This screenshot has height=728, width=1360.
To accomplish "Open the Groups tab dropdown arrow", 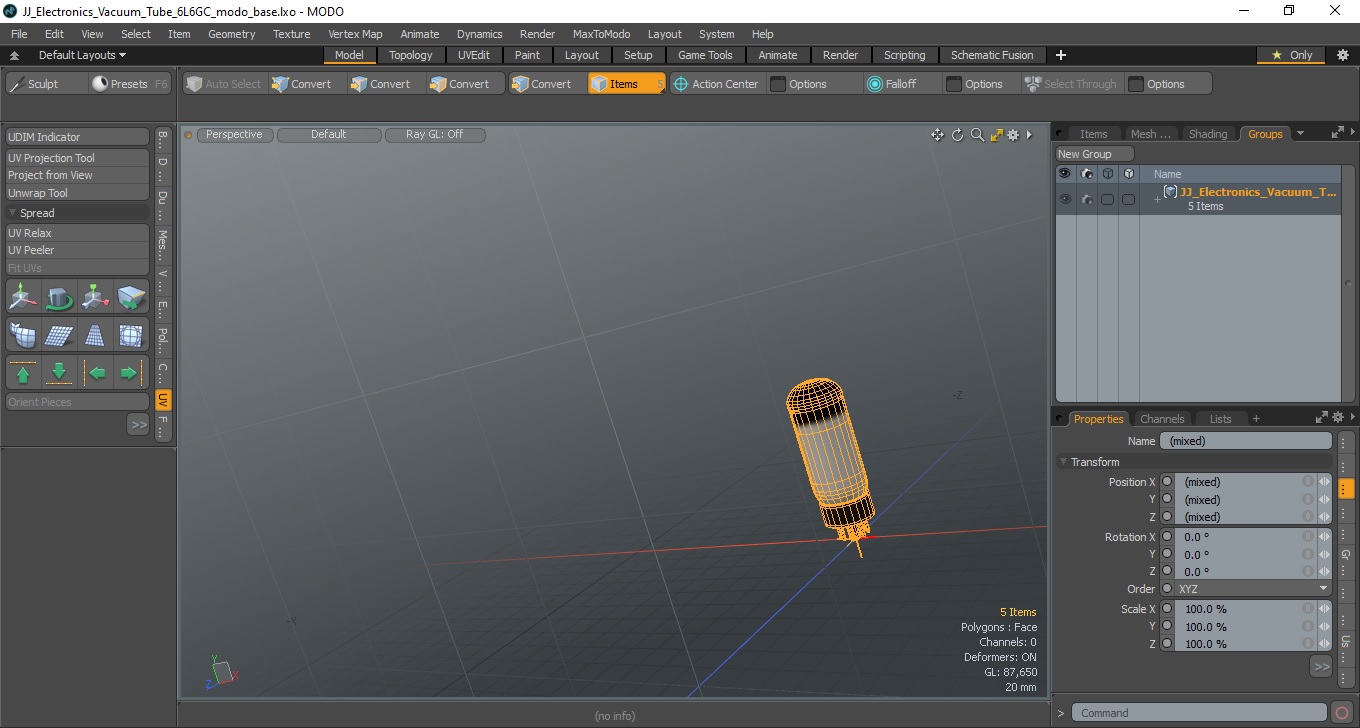I will 1300,134.
